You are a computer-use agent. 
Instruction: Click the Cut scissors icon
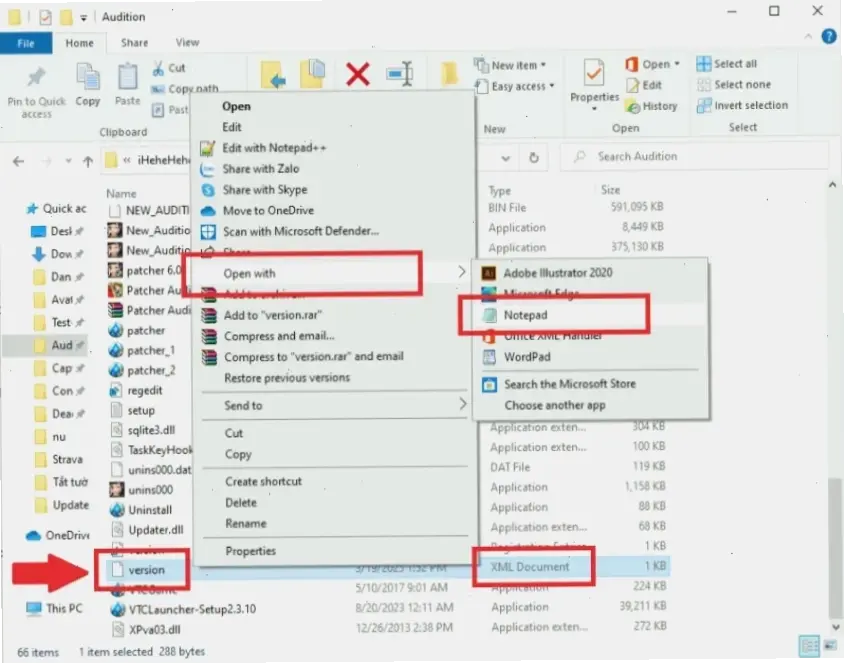(x=158, y=68)
